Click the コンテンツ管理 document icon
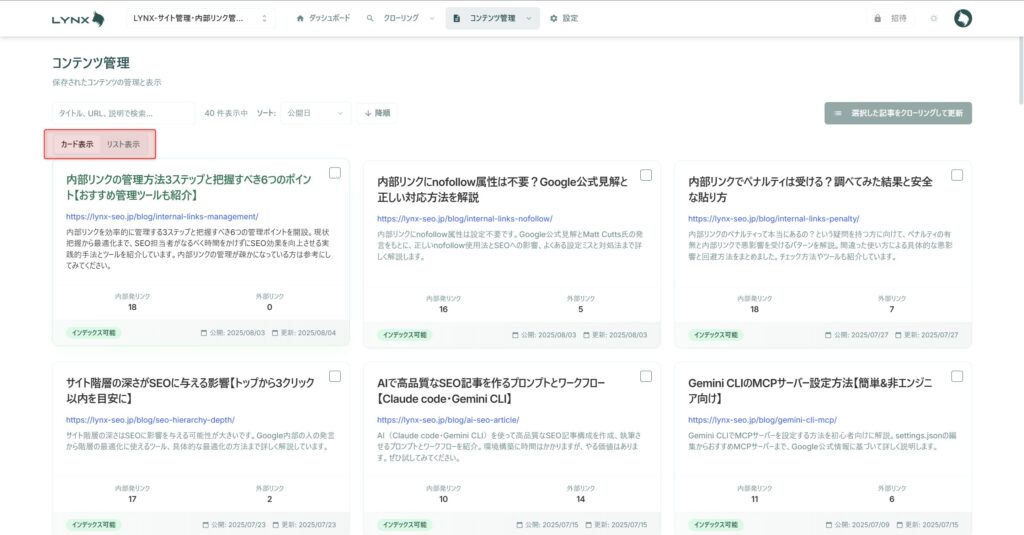 tap(457, 18)
